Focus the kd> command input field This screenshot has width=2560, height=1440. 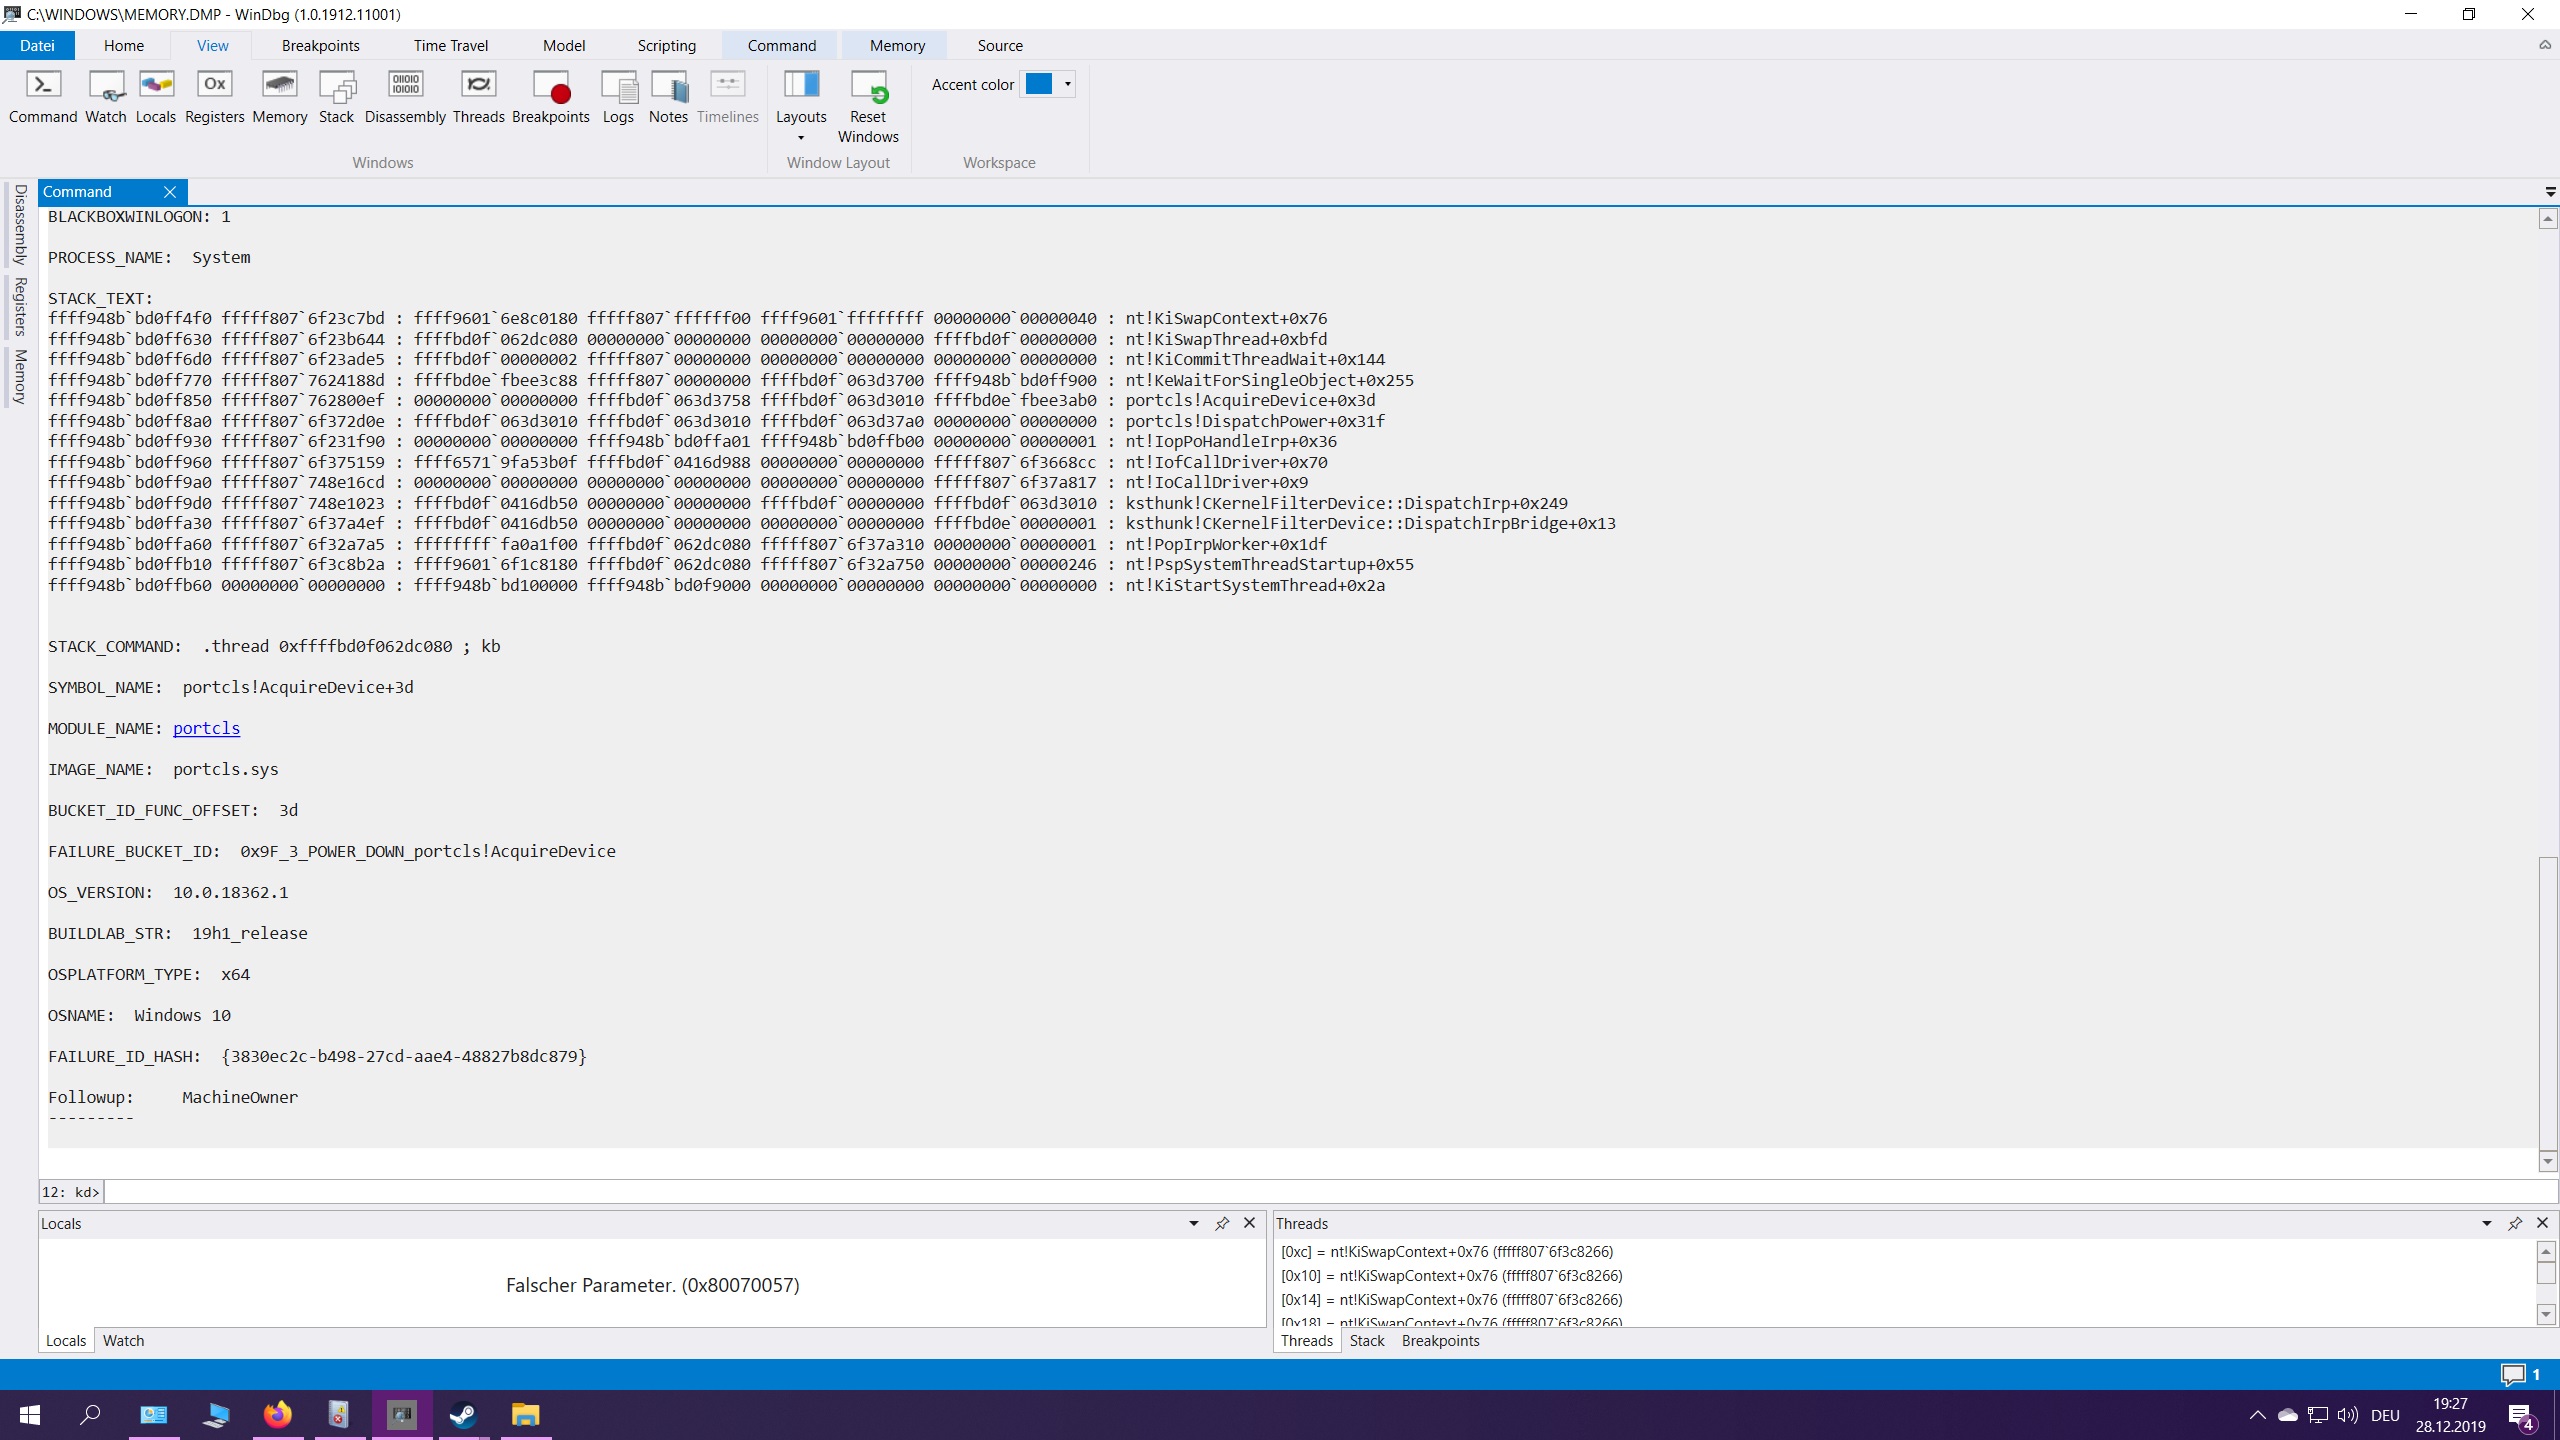1300,1191
